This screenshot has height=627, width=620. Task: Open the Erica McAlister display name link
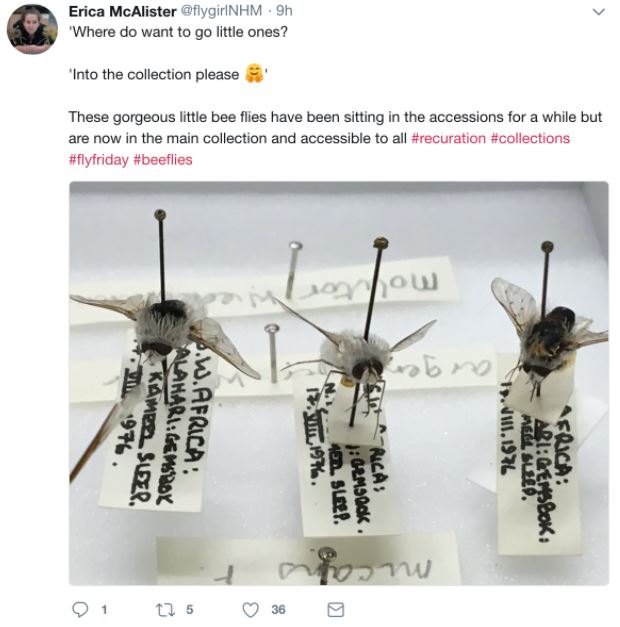(122, 11)
